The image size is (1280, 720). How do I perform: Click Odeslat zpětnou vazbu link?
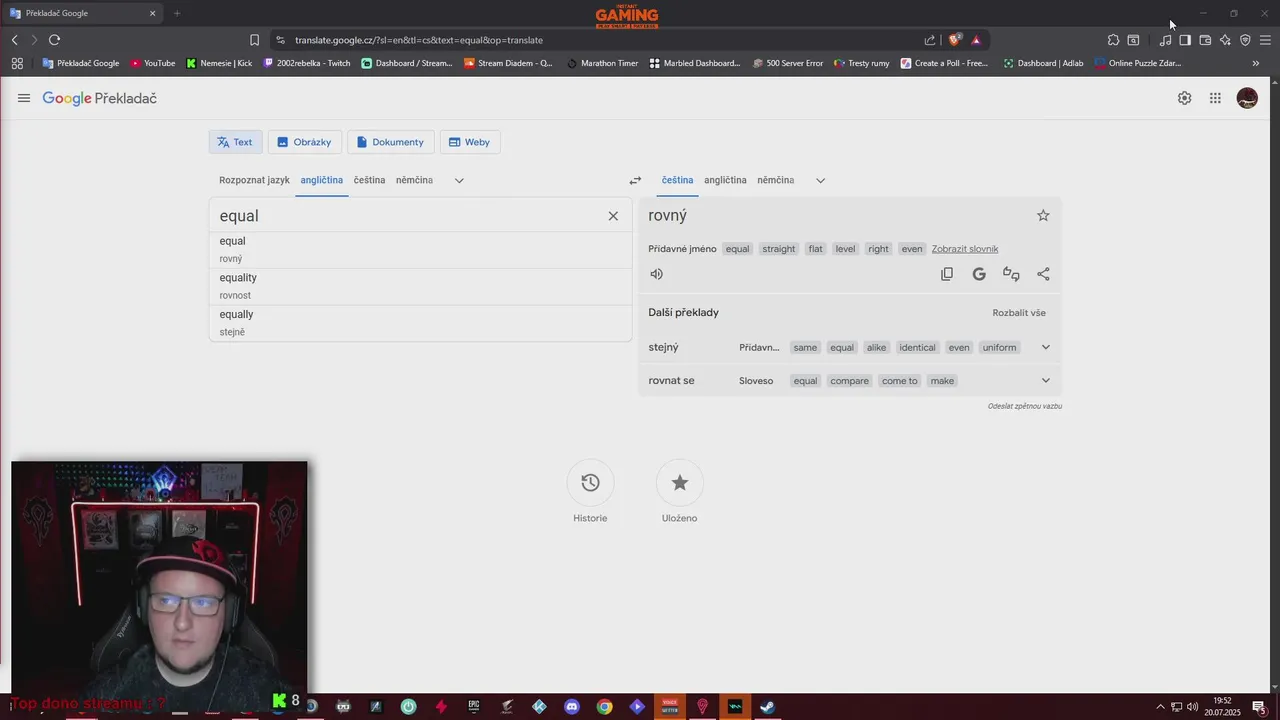pyautogui.click(x=1025, y=406)
